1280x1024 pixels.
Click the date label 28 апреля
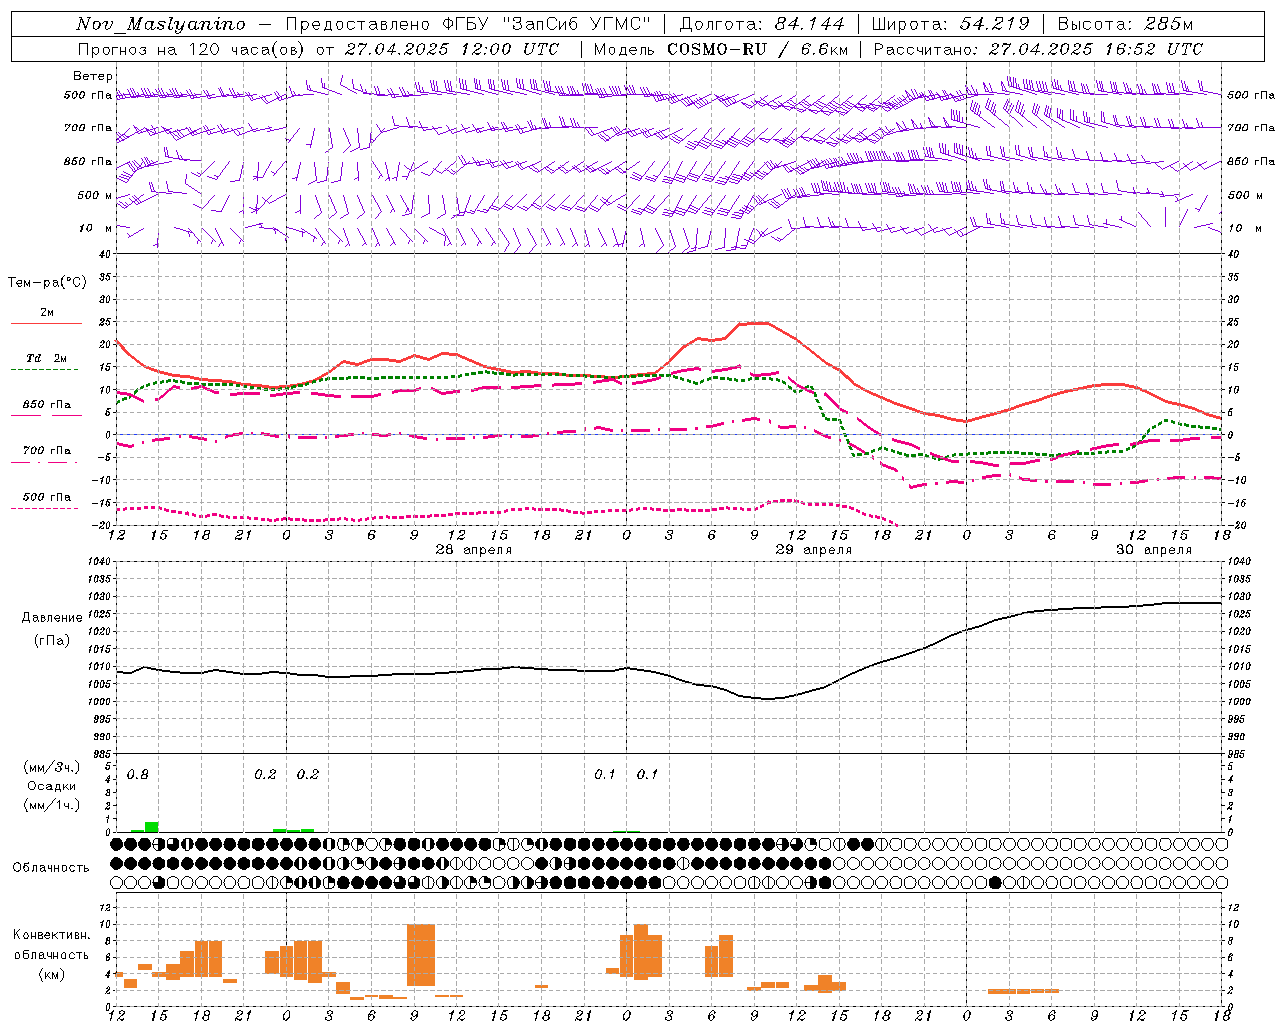473,550
